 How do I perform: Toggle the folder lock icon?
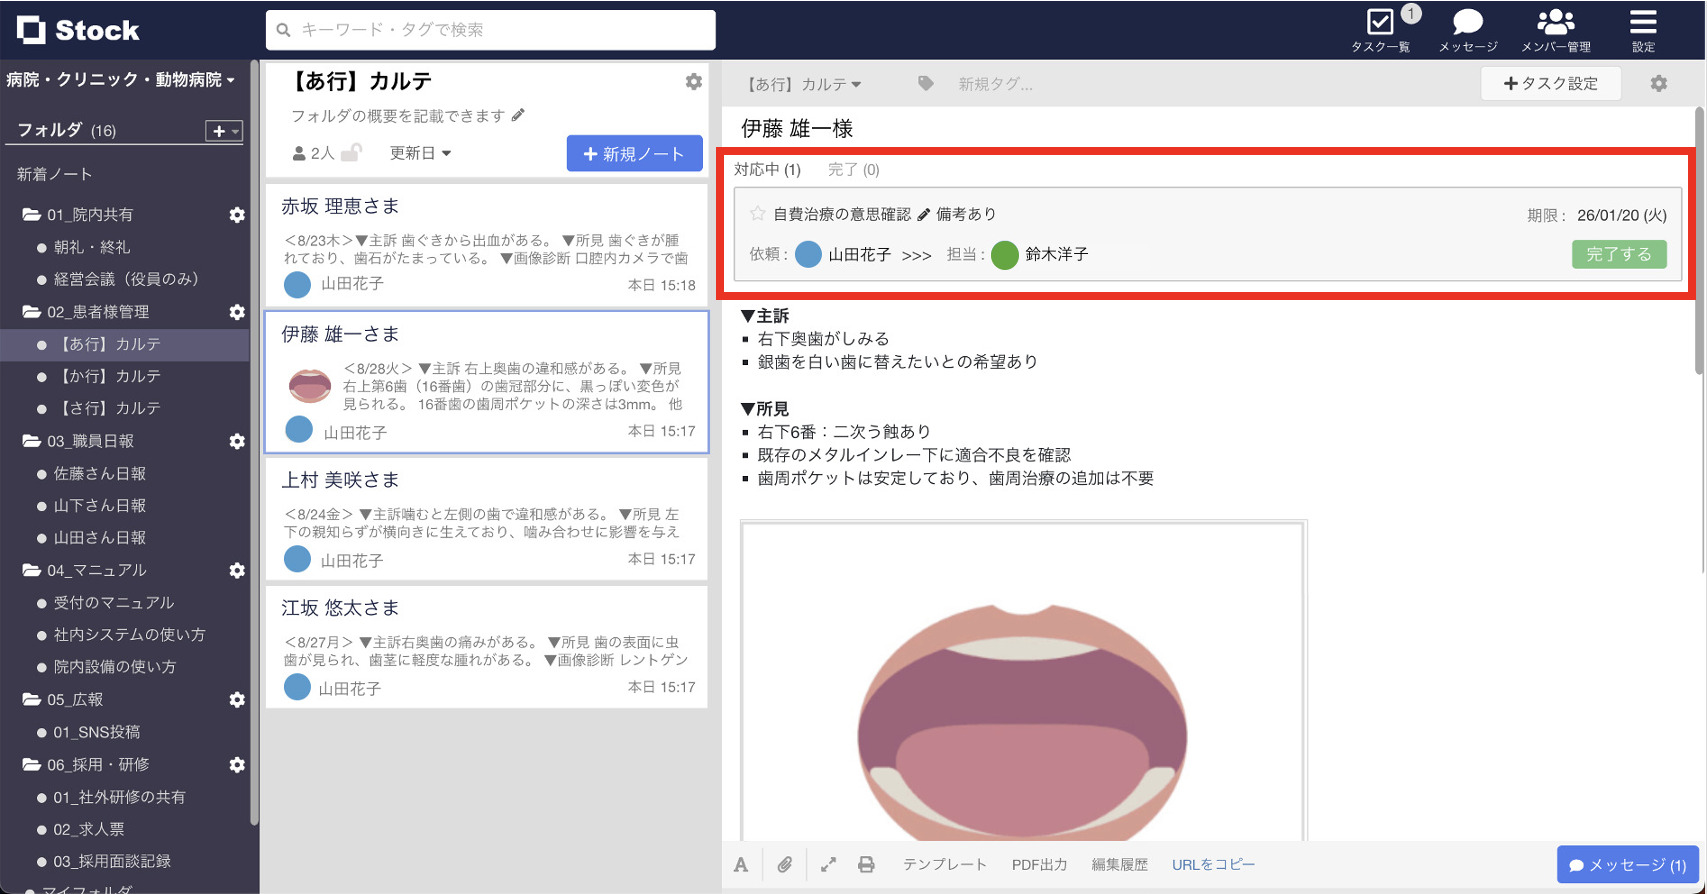click(x=351, y=153)
